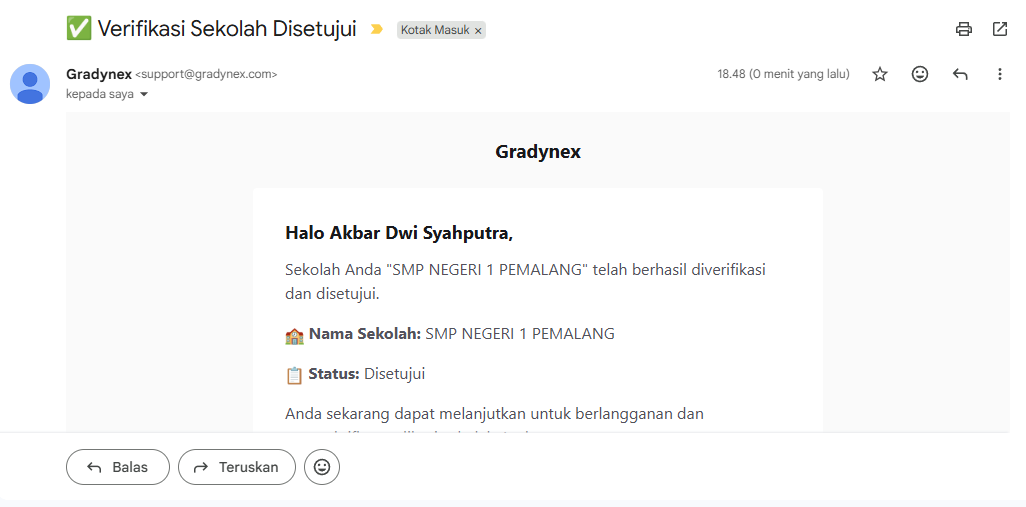Screen dimensions: 1026x507
Task: Click the greeting Halo Akbar Dwi Syahputra
Action: [399, 233]
